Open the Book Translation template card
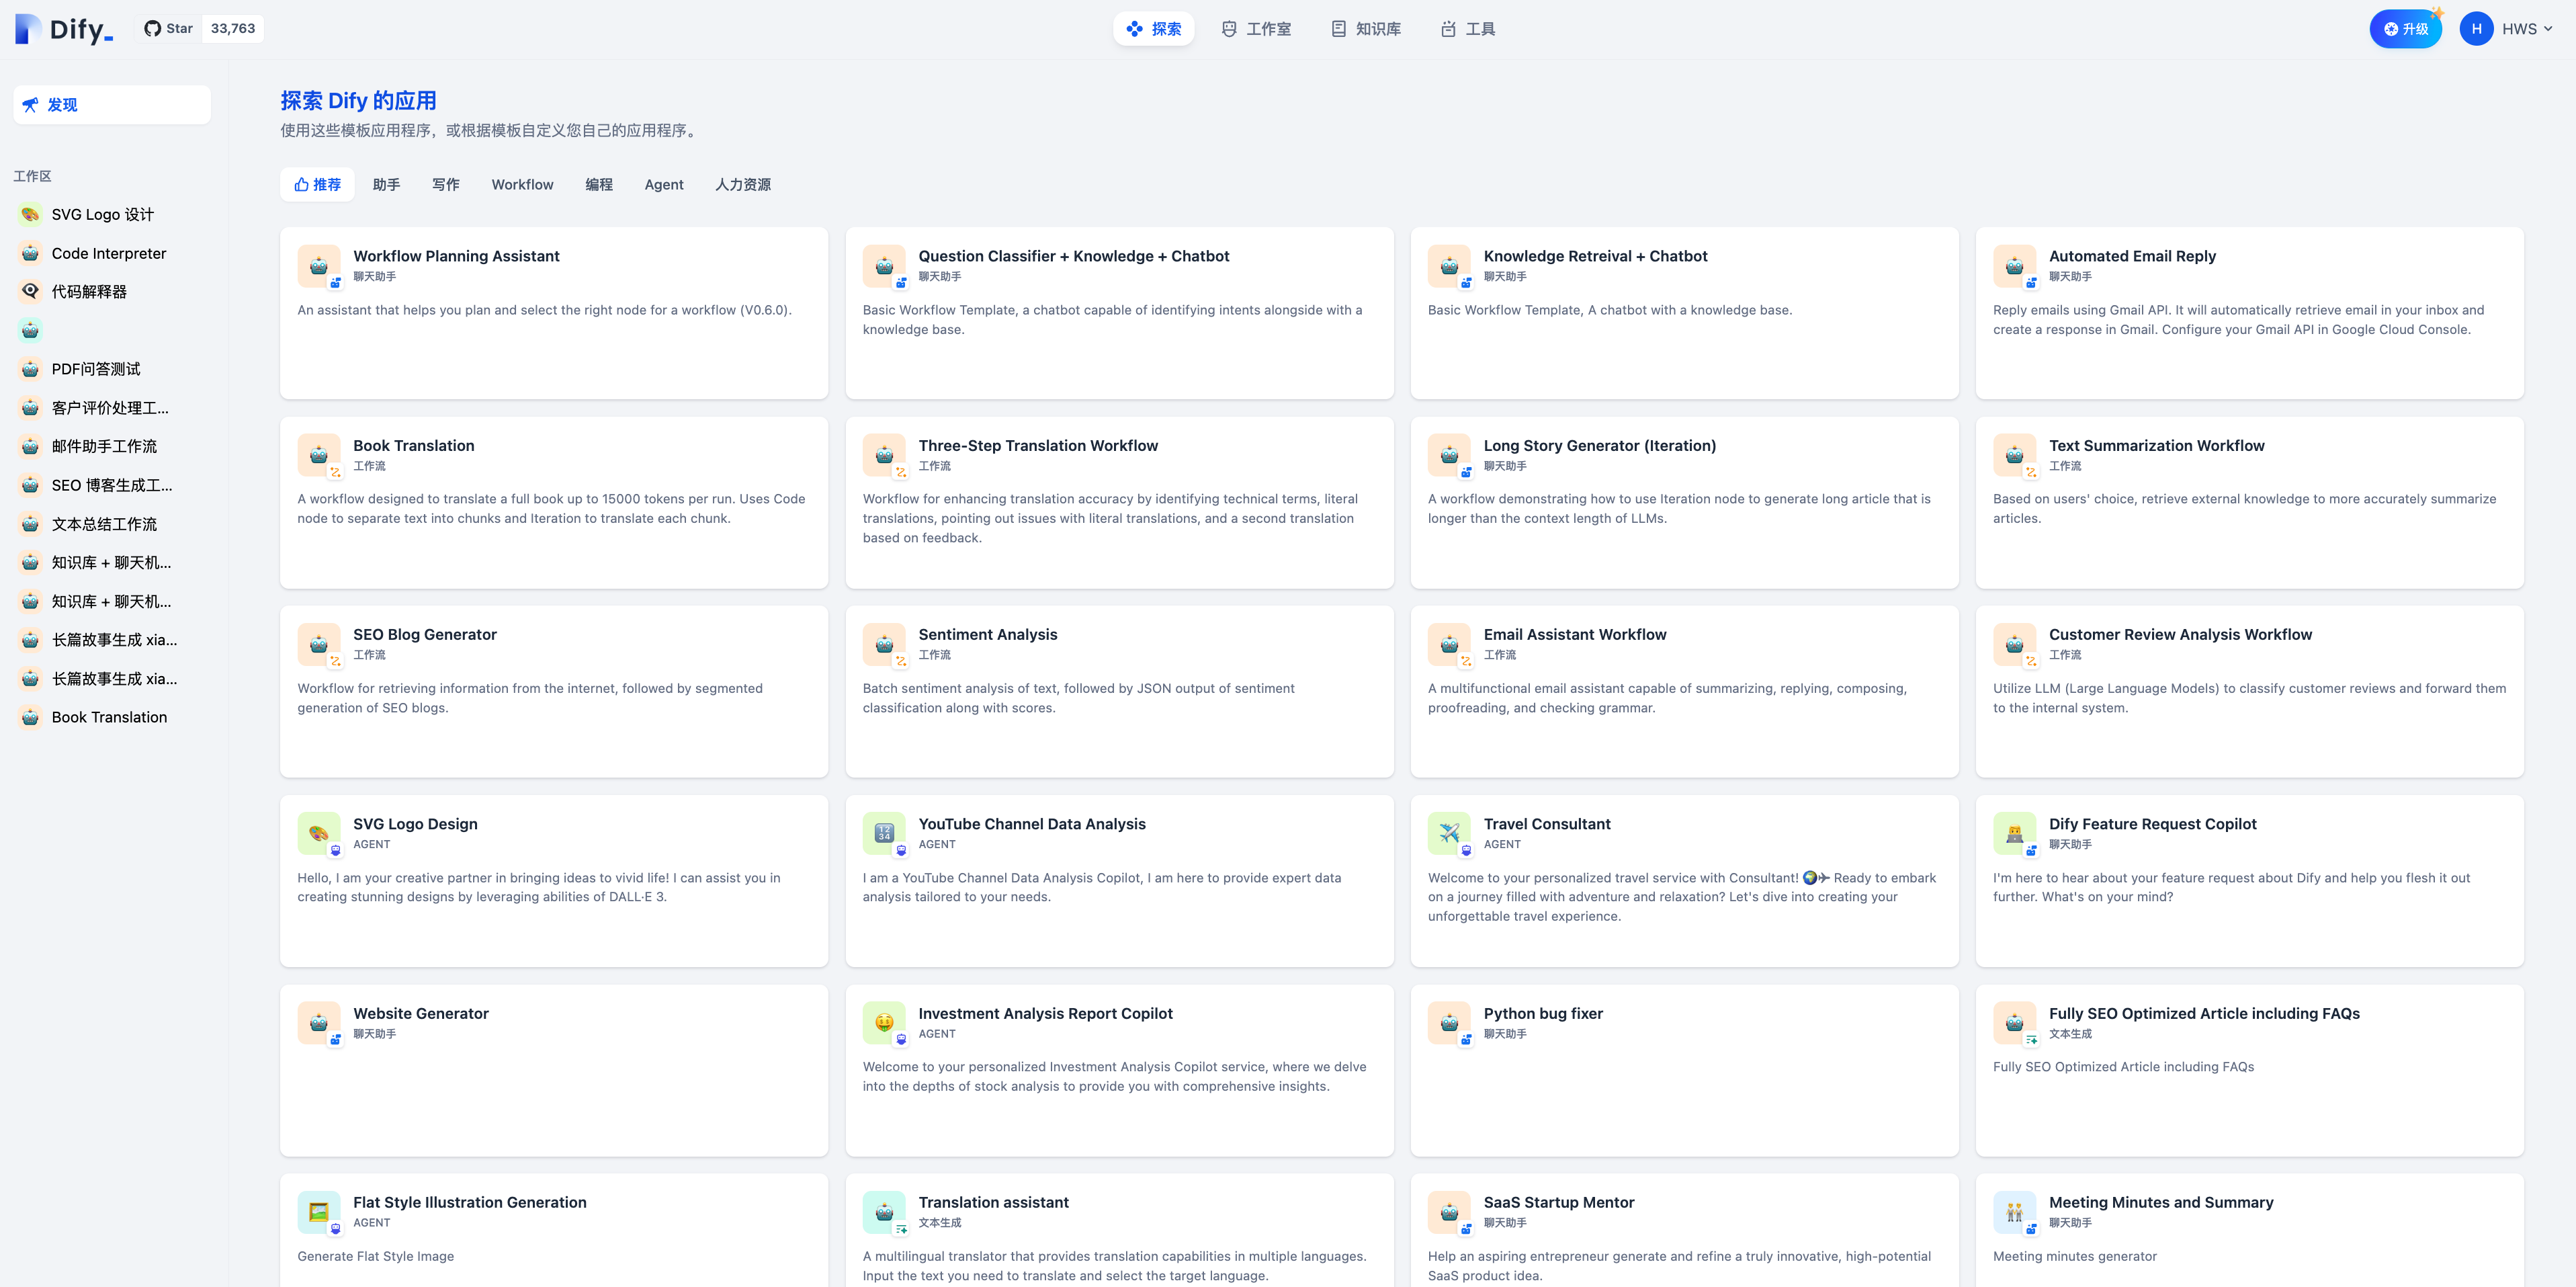The width and height of the screenshot is (2576, 1287). (553, 502)
